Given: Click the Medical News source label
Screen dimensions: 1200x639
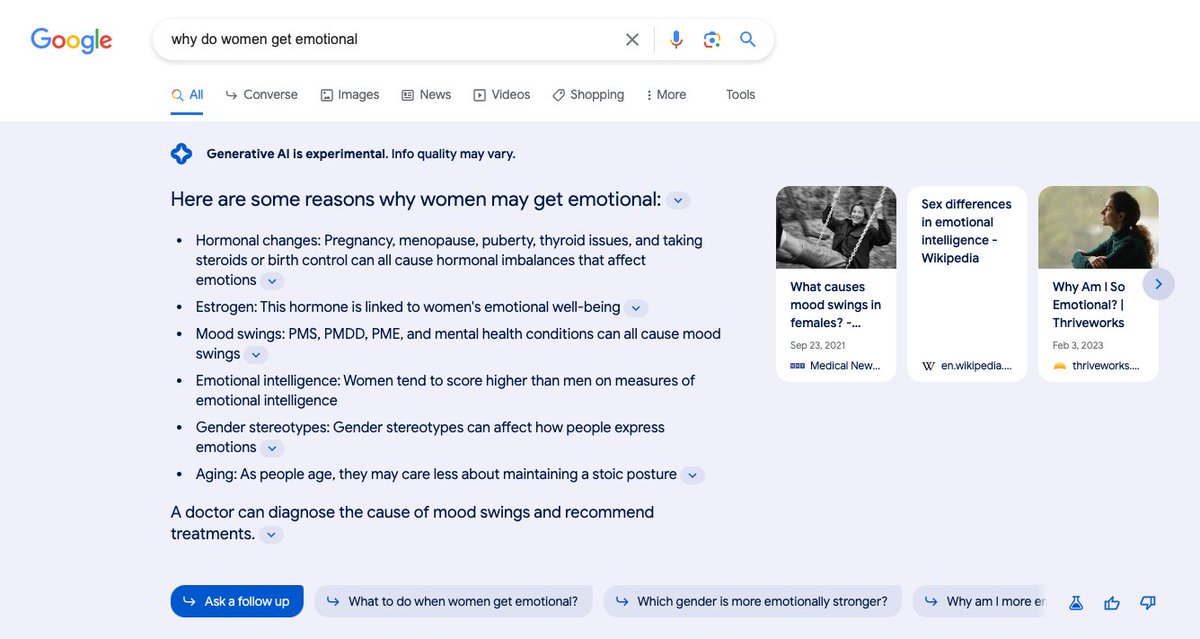Looking at the screenshot, I should click(835, 366).
